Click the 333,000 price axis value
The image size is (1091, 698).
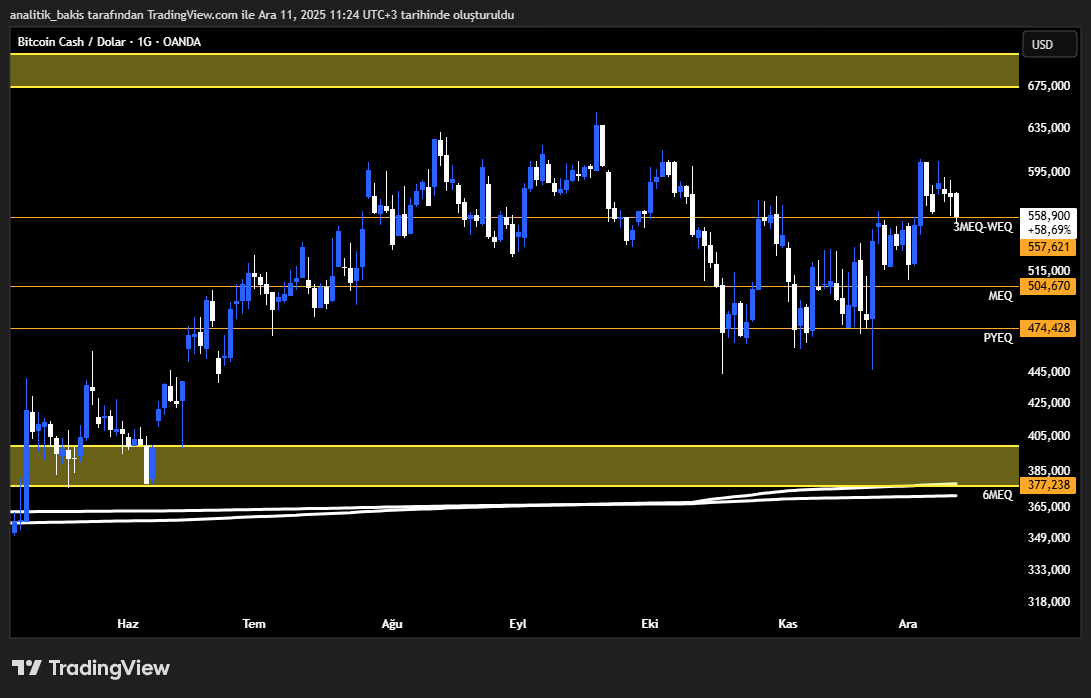tap(1049, 570)
